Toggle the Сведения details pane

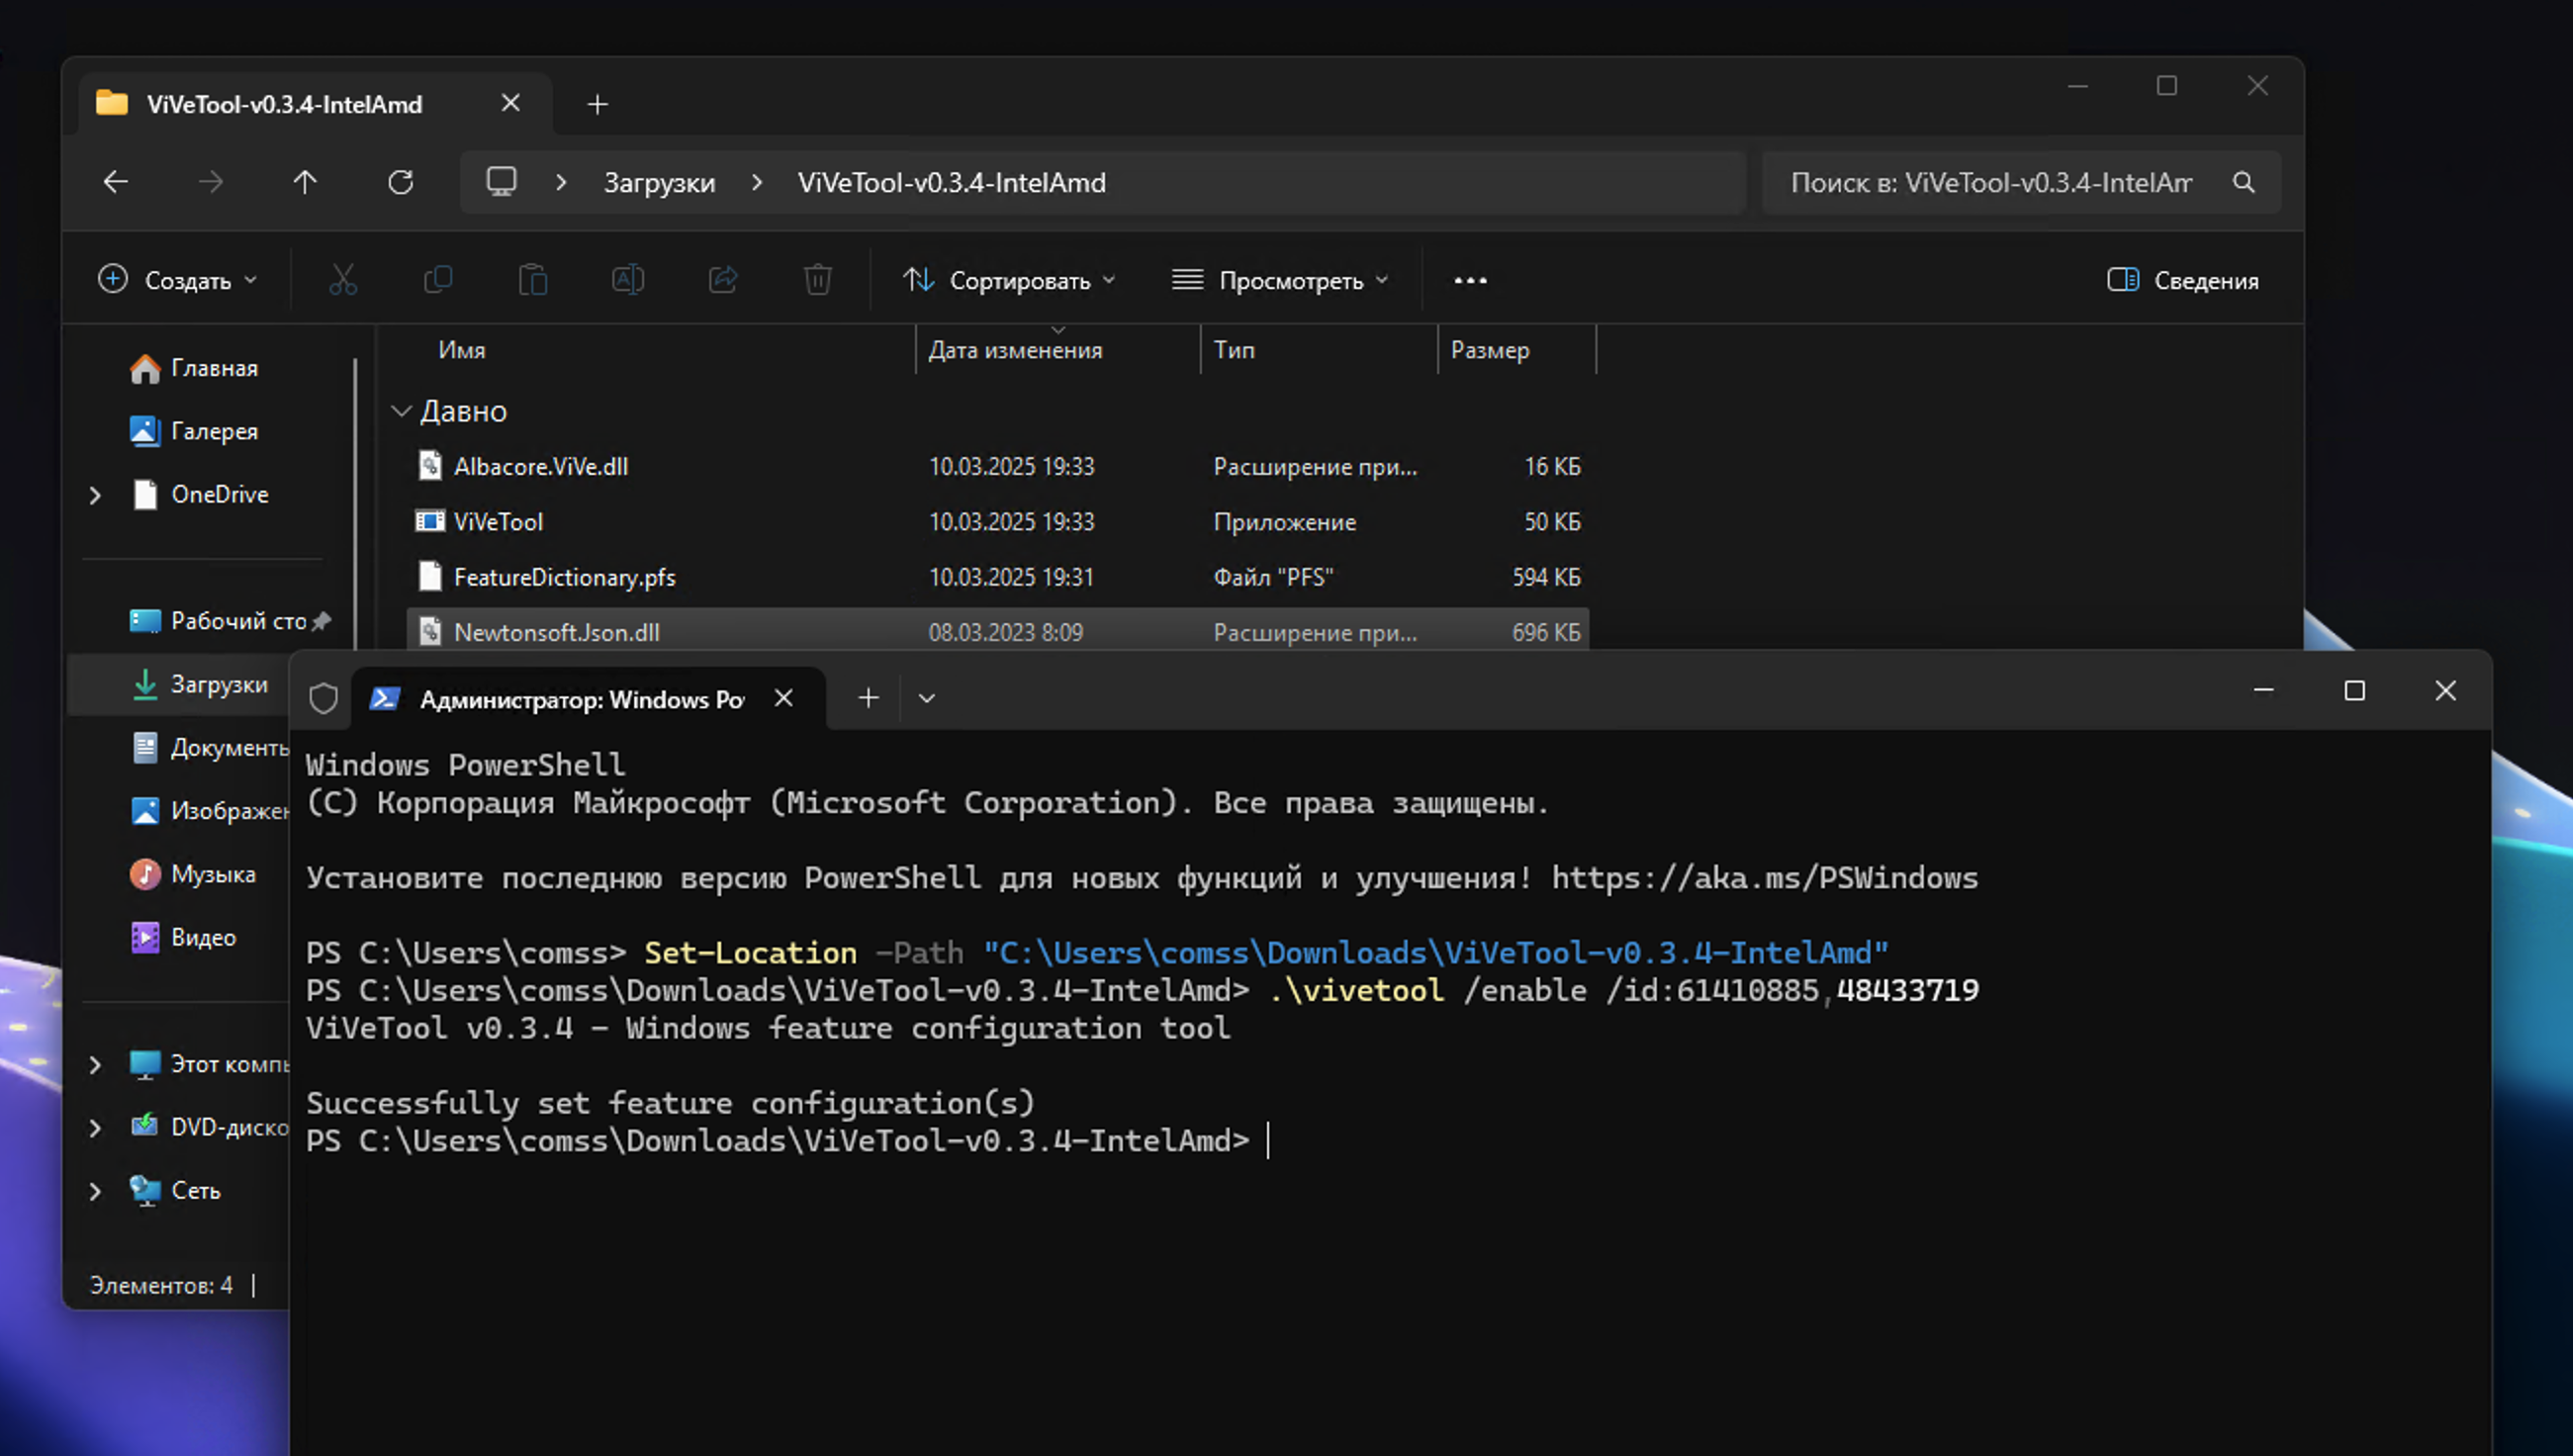click(x=2183, y=281)
